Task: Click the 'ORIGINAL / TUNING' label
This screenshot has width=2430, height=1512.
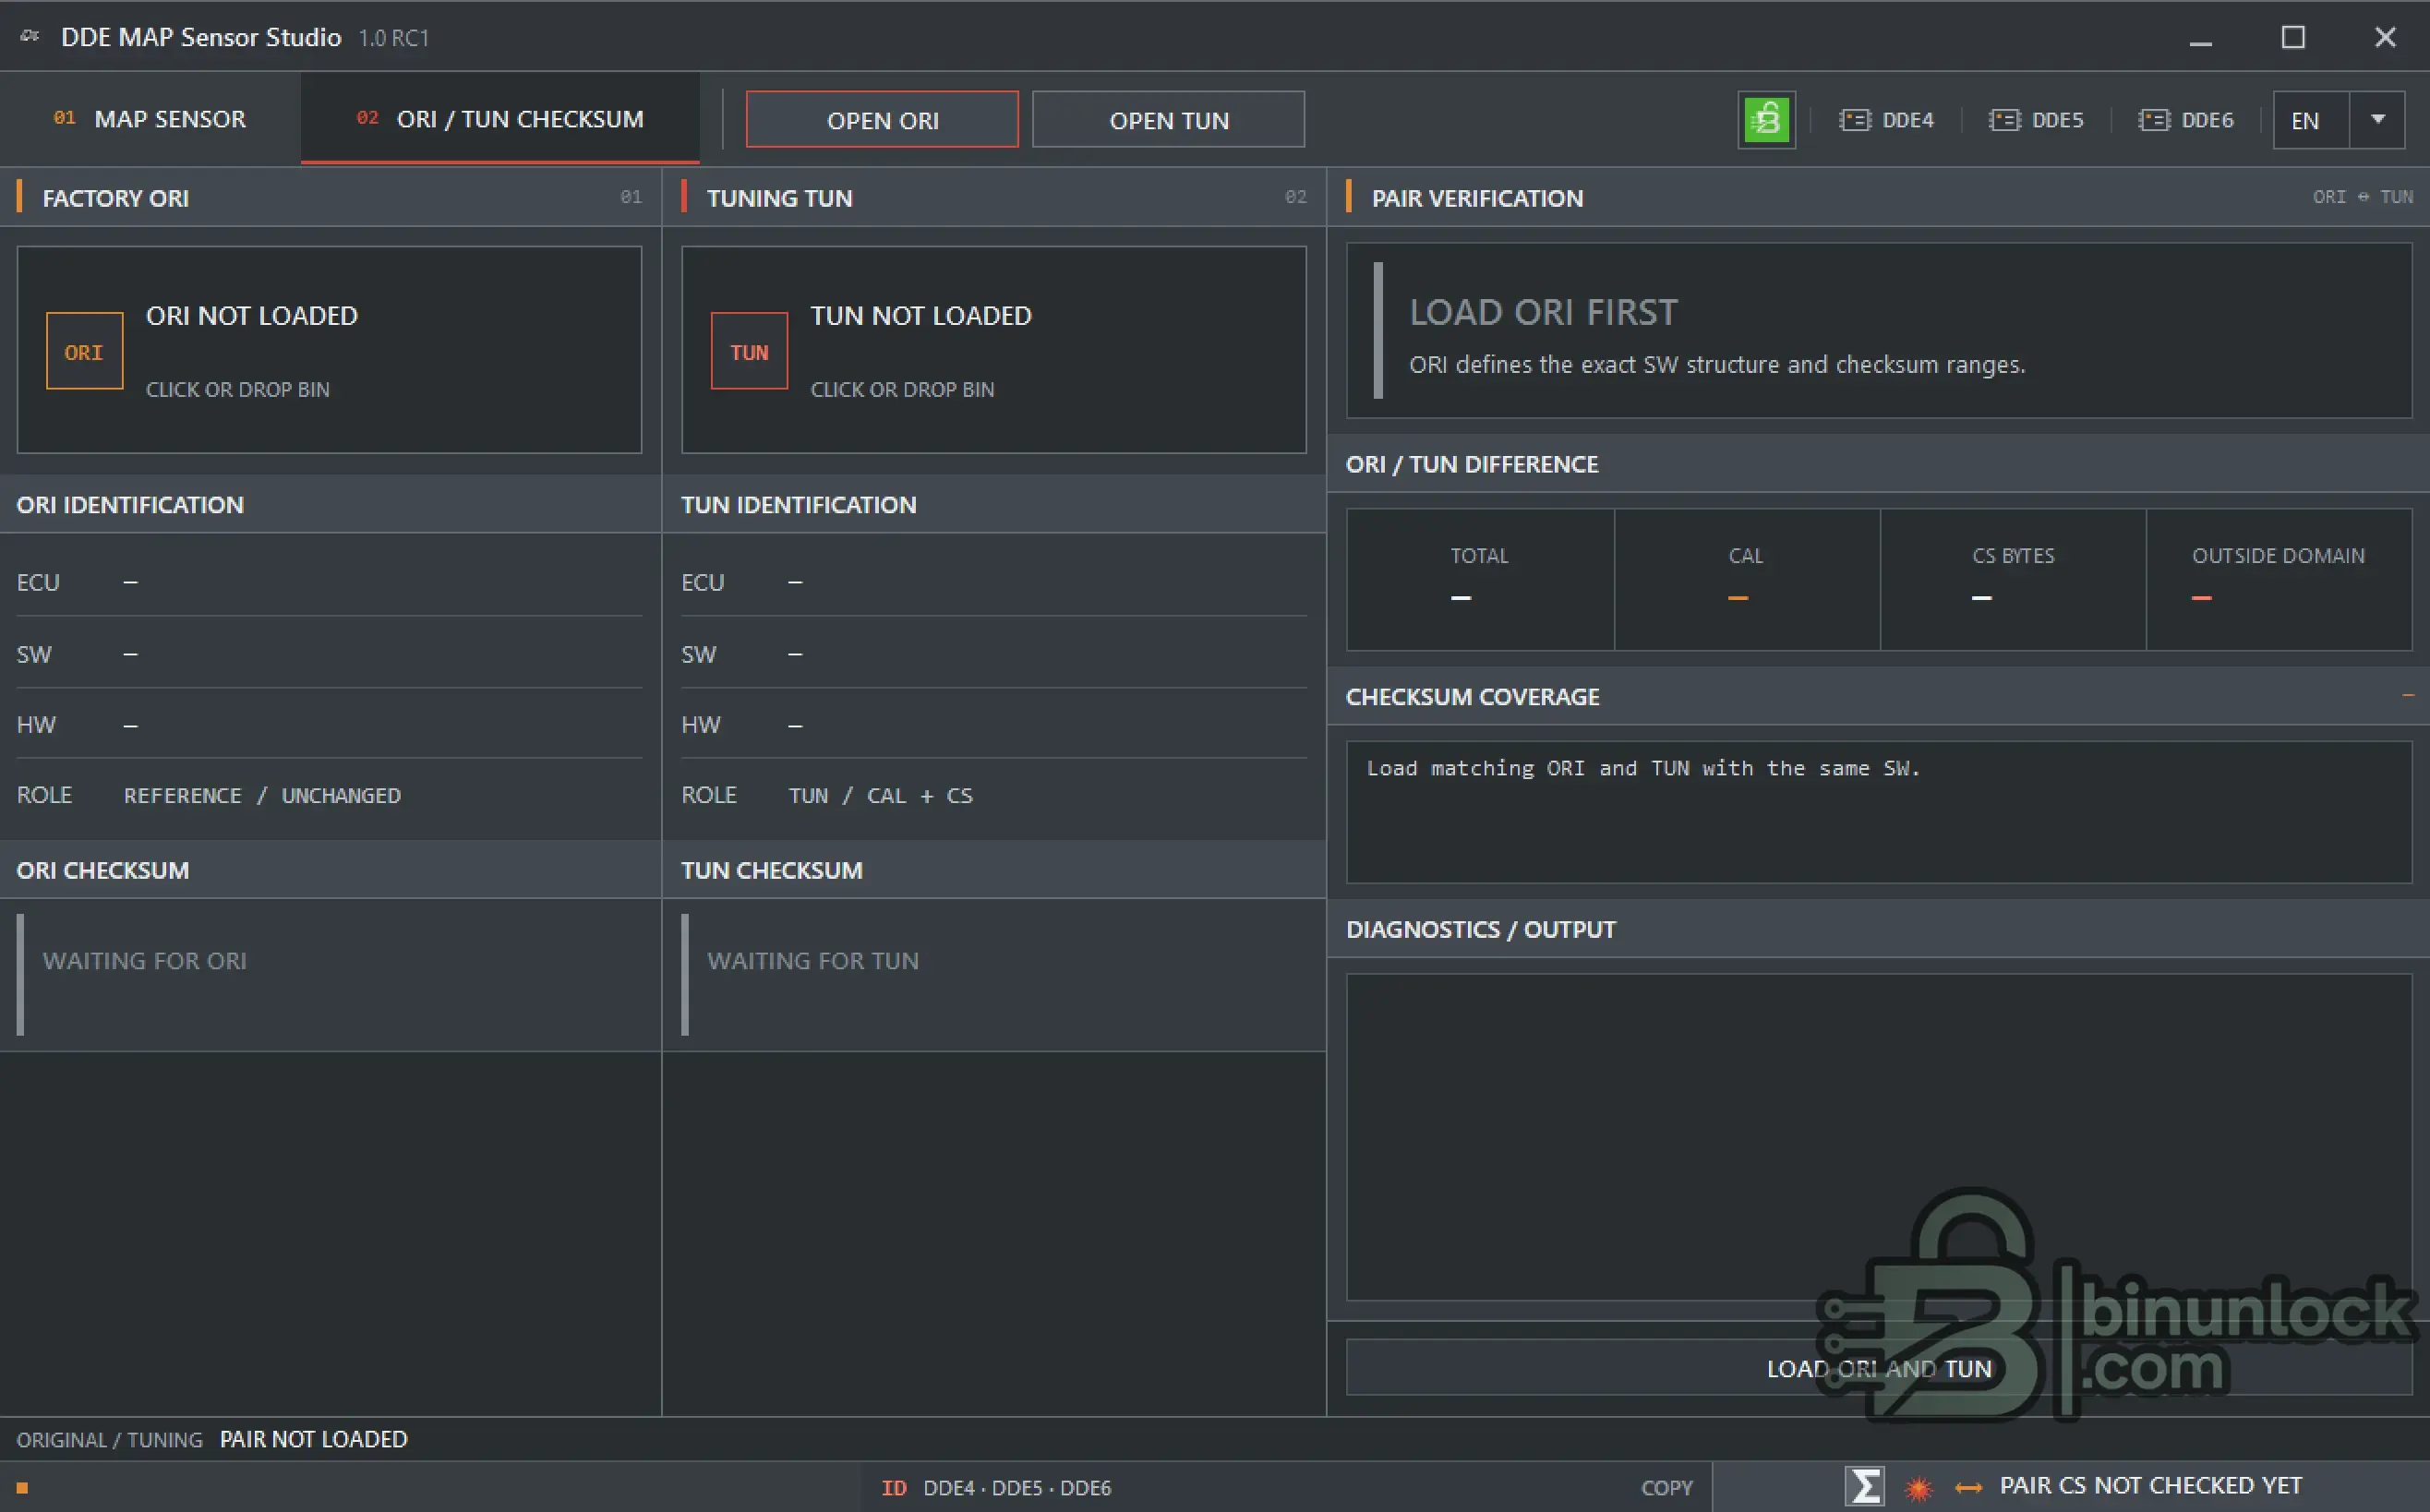Action: pyautogui.click(x=109, y=1439)
